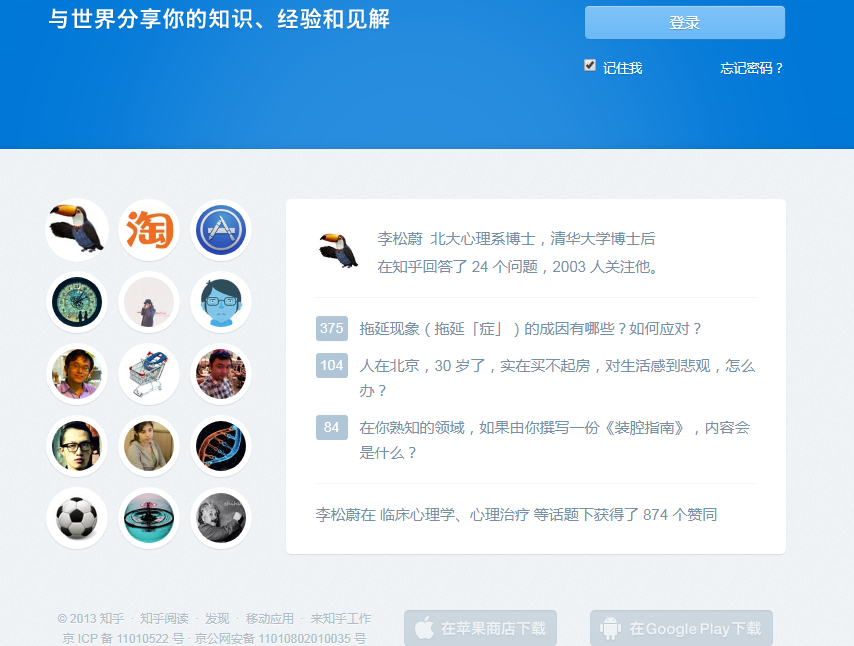Screen dimensions: 854x646
Task: Click the 与世界分享你的知识、经验和见解 headline
Action: pos(219,19)
